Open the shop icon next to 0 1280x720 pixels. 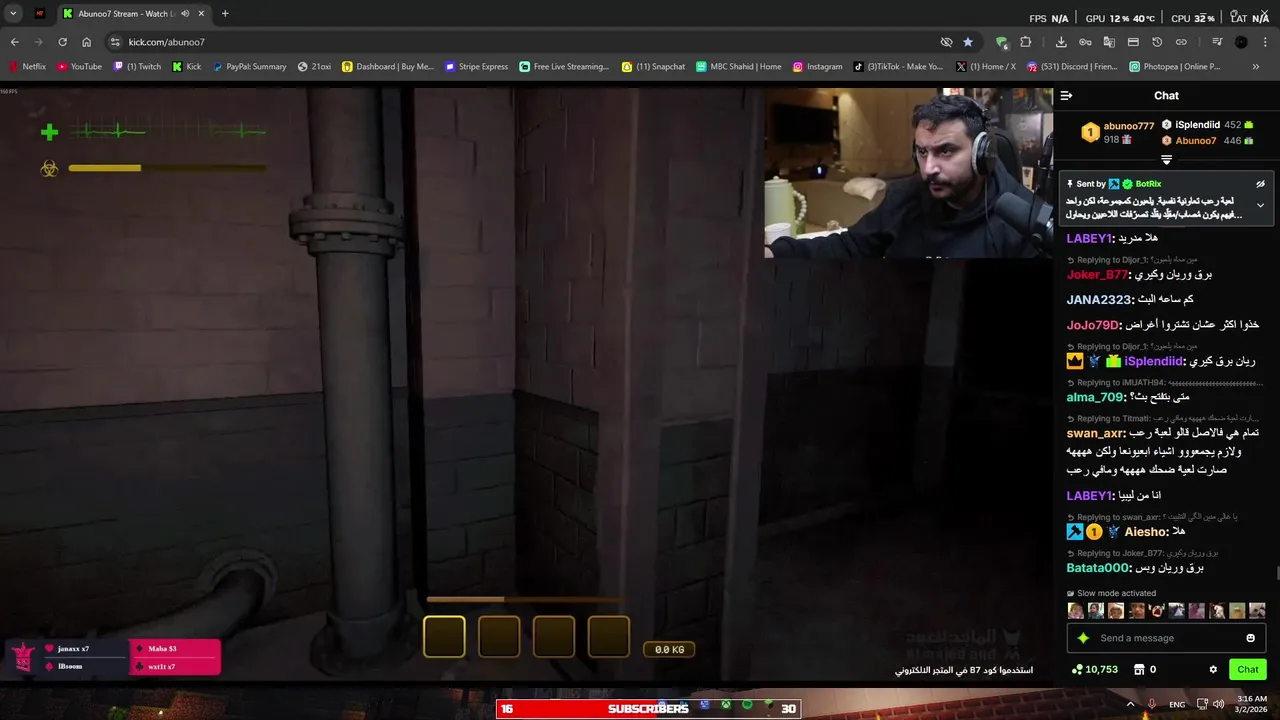click(1137, 669)
